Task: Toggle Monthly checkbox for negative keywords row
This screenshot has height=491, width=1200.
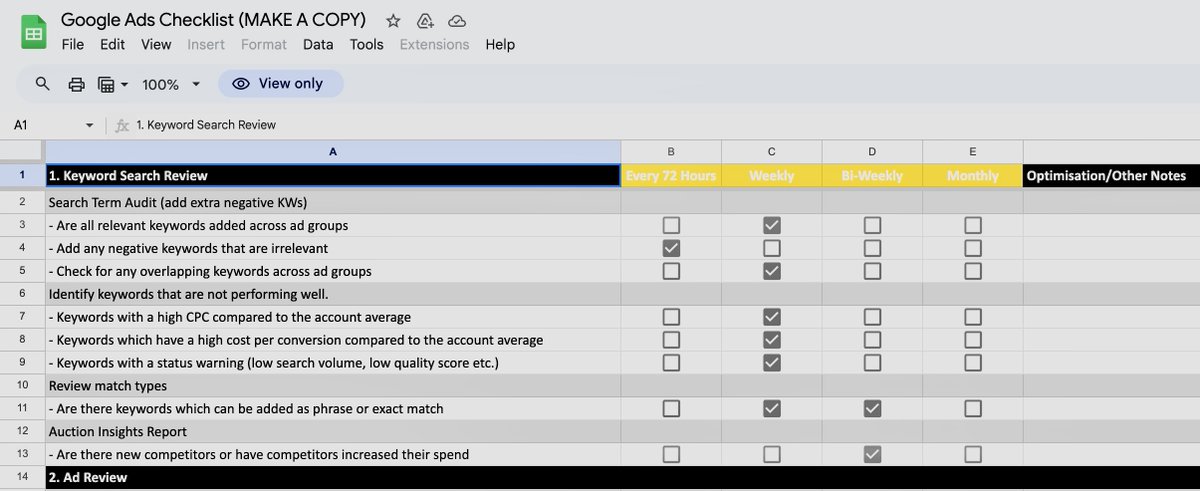Action: click(972, 248)
